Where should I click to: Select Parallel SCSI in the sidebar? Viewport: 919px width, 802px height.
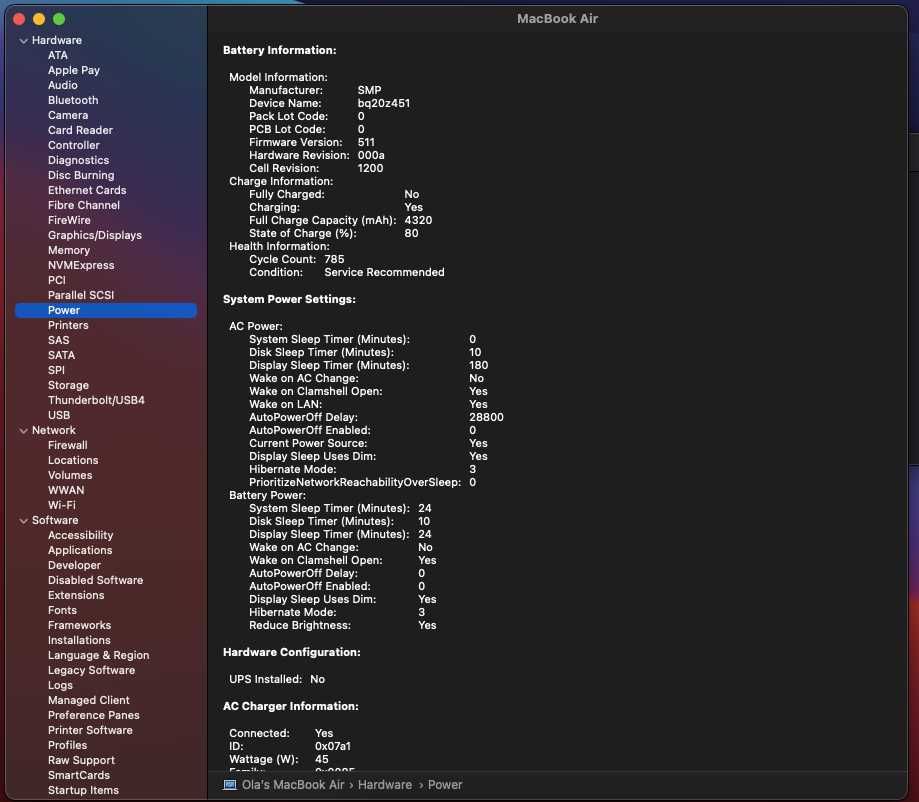pyautogui.click(x=81, y=295)
